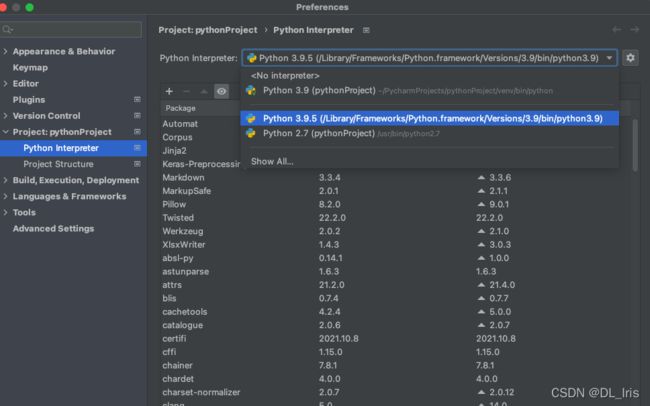
Task: Click the settings search field
Action: 71,29
